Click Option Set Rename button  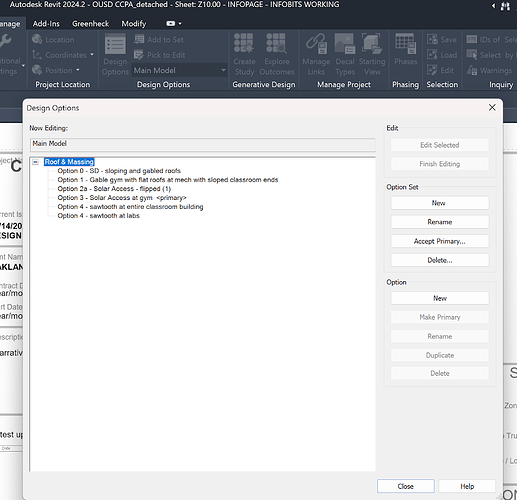[x=440, y=222]
